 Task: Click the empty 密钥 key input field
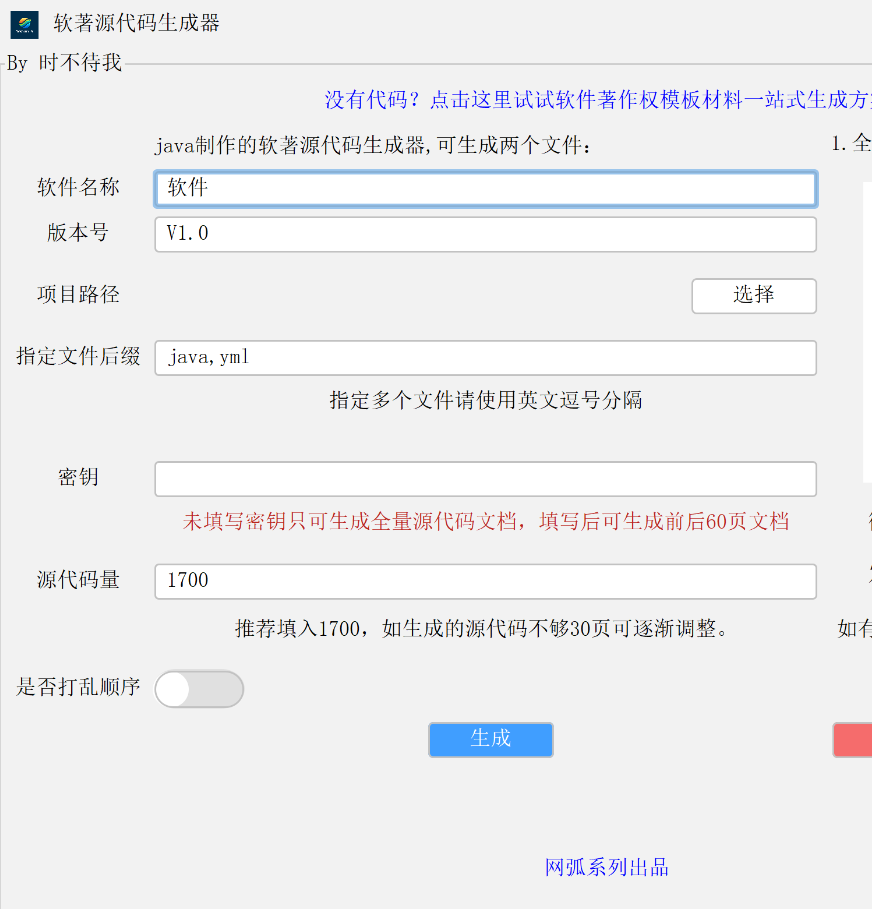(x=485, y=479)
